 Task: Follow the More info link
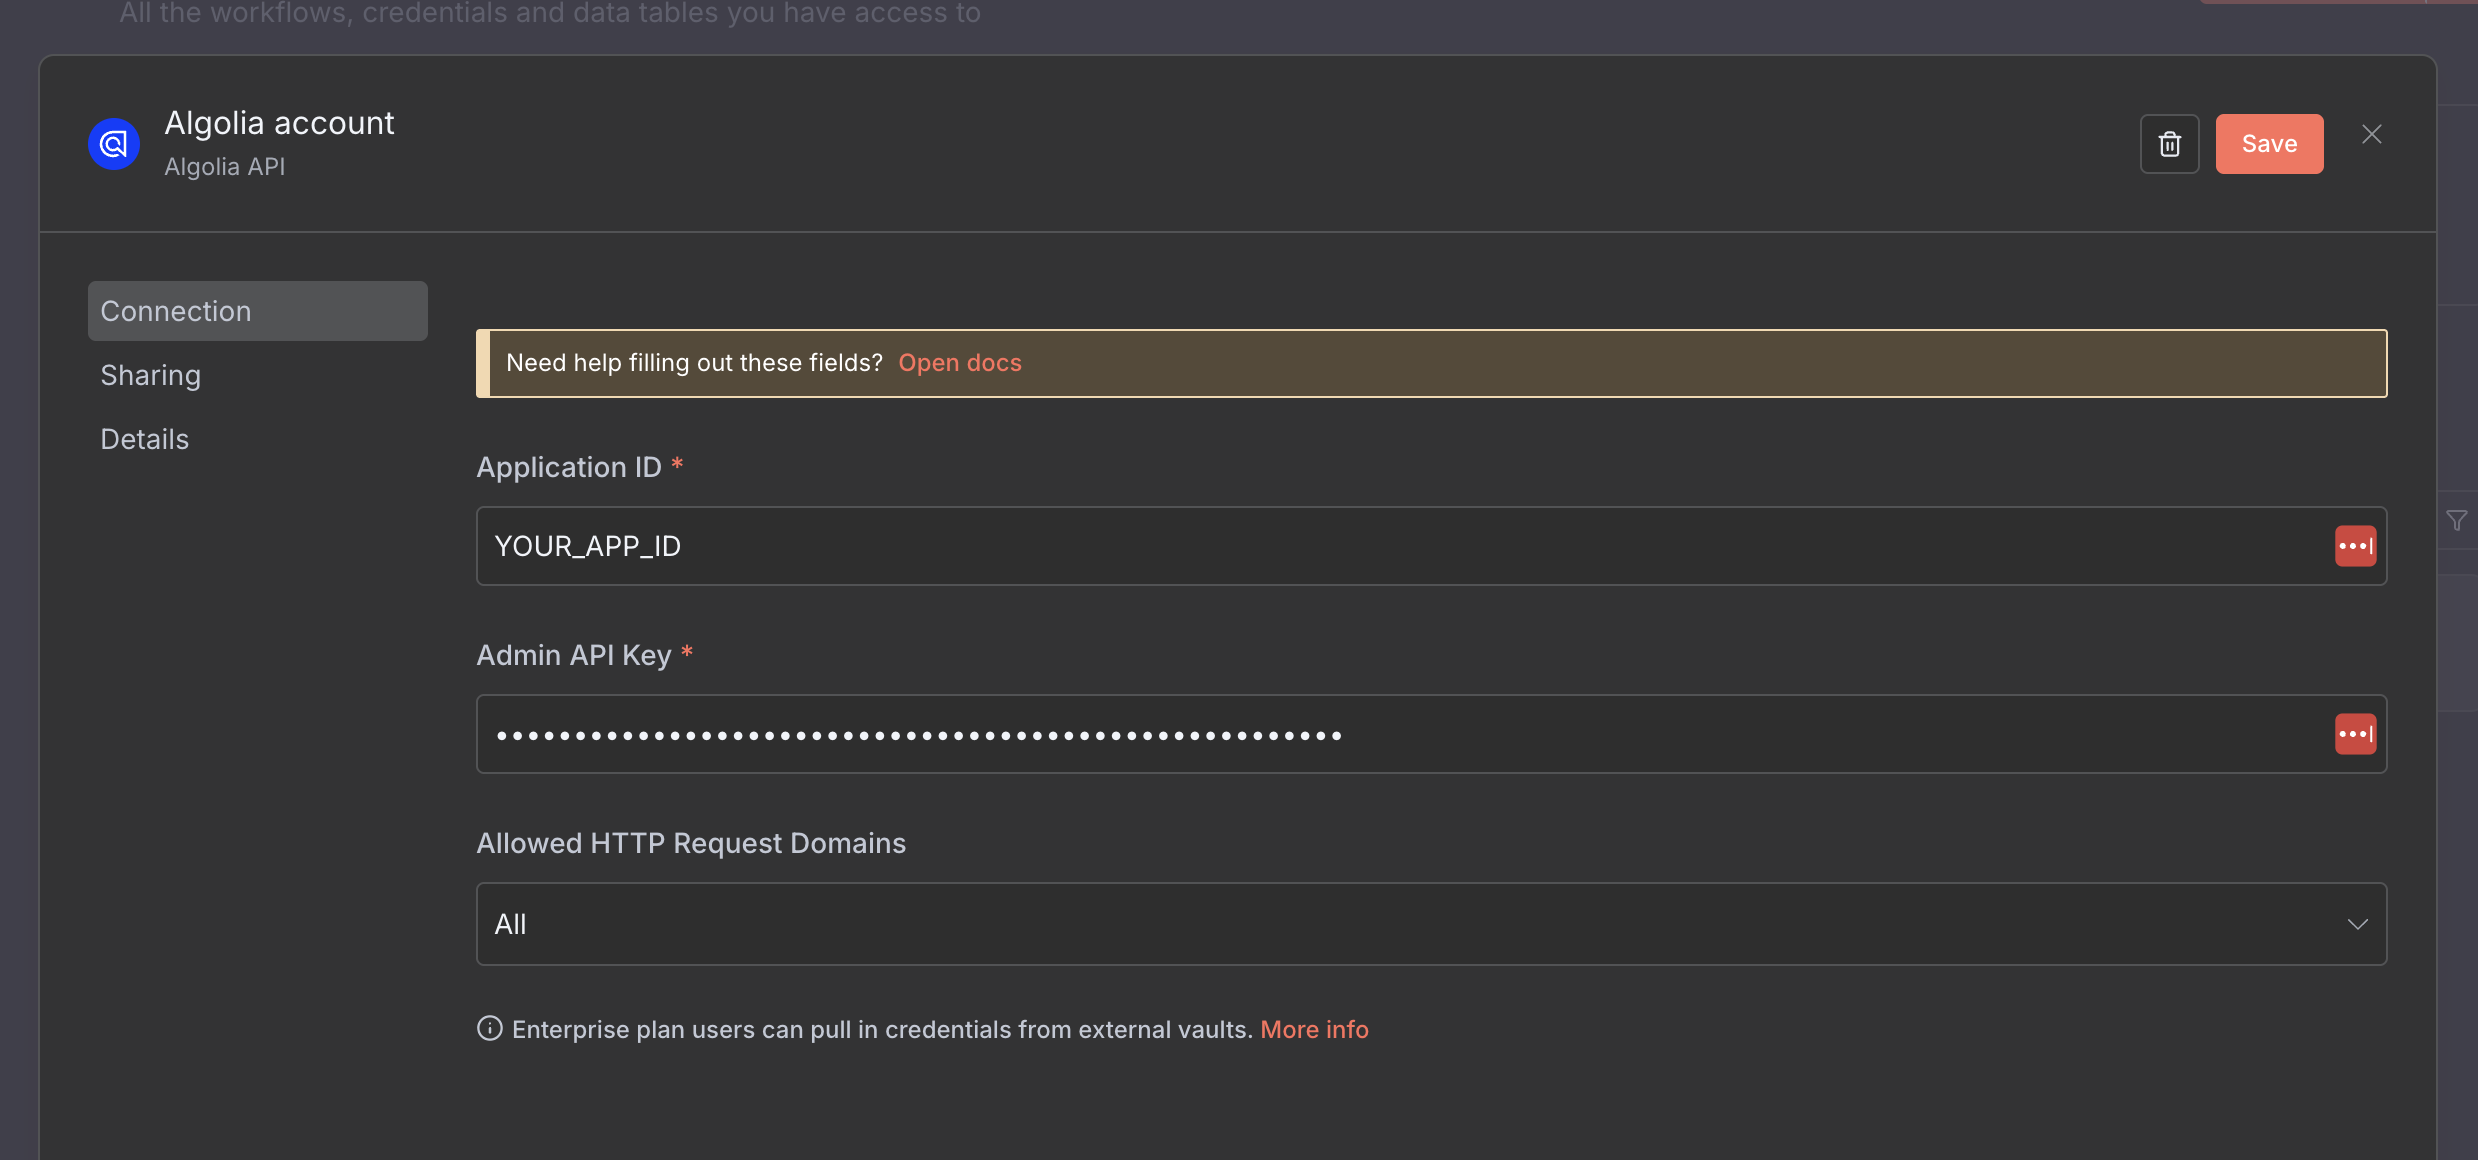point(1314,1029)
